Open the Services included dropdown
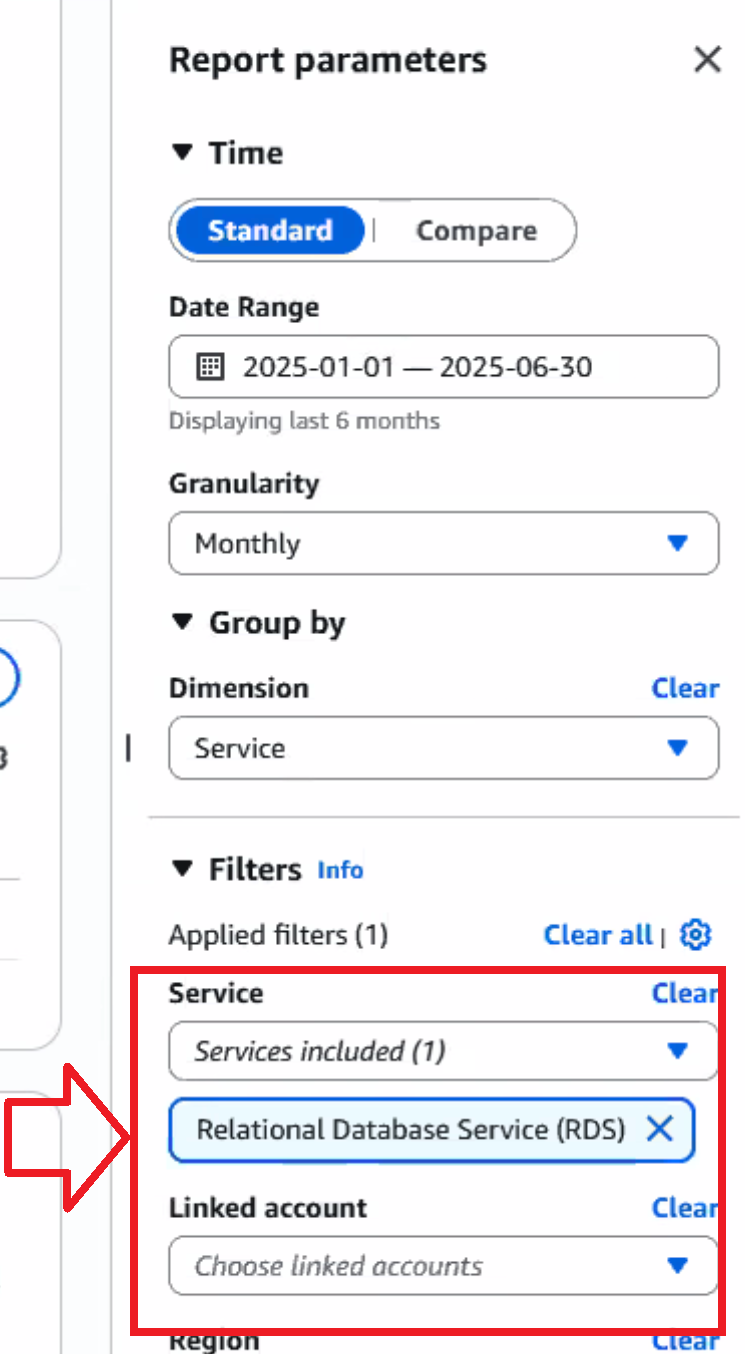Image resolution: width=745 pixels, height=1354 pixels. tap(443, 1051)
